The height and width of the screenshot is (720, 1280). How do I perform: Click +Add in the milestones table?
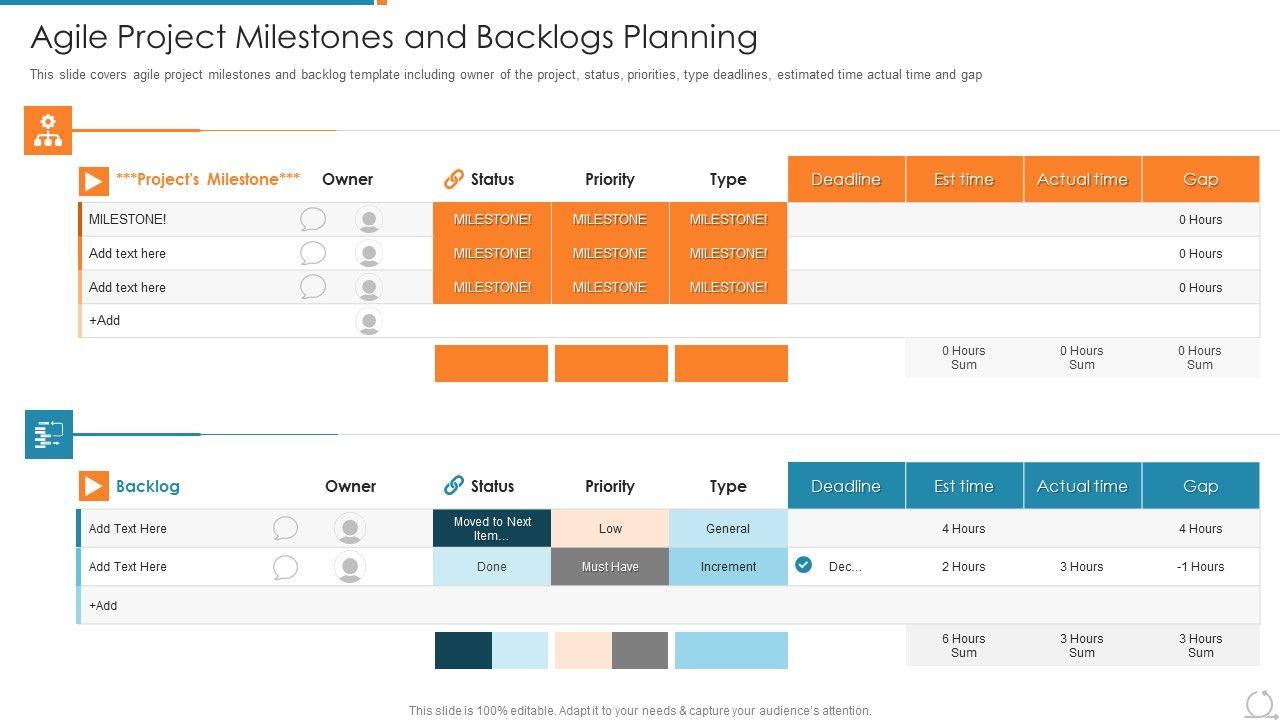click(x=105, y=321)
